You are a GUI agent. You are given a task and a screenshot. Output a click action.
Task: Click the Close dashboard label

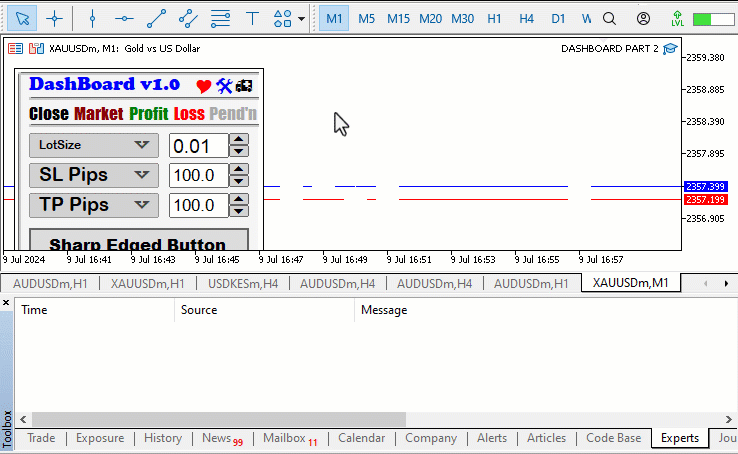pos(49,113)
